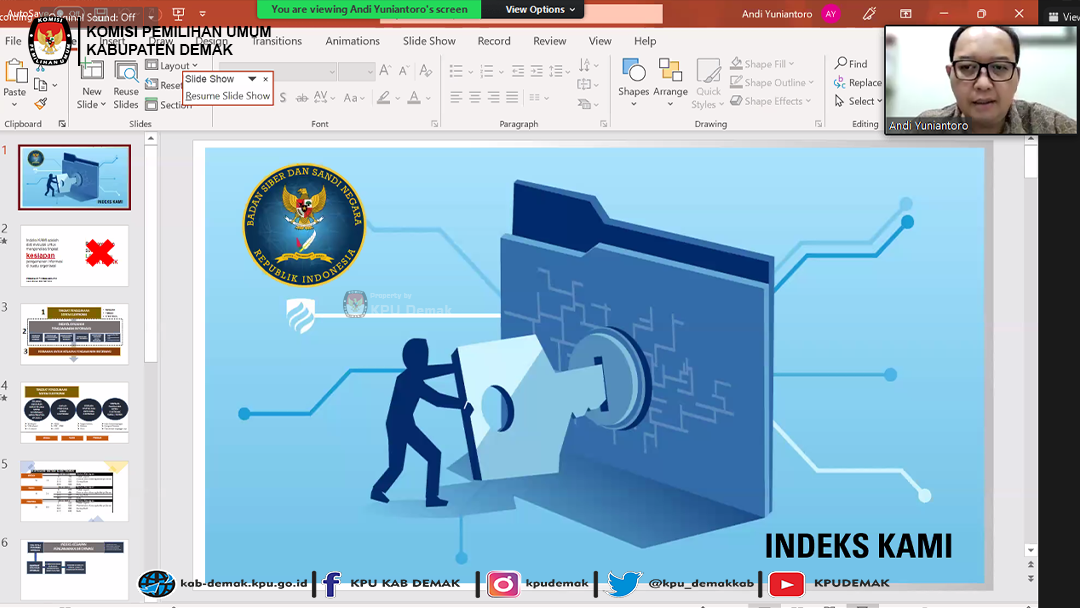
Task: Close the Slide Show floating popup
Action: pos(266,79)
